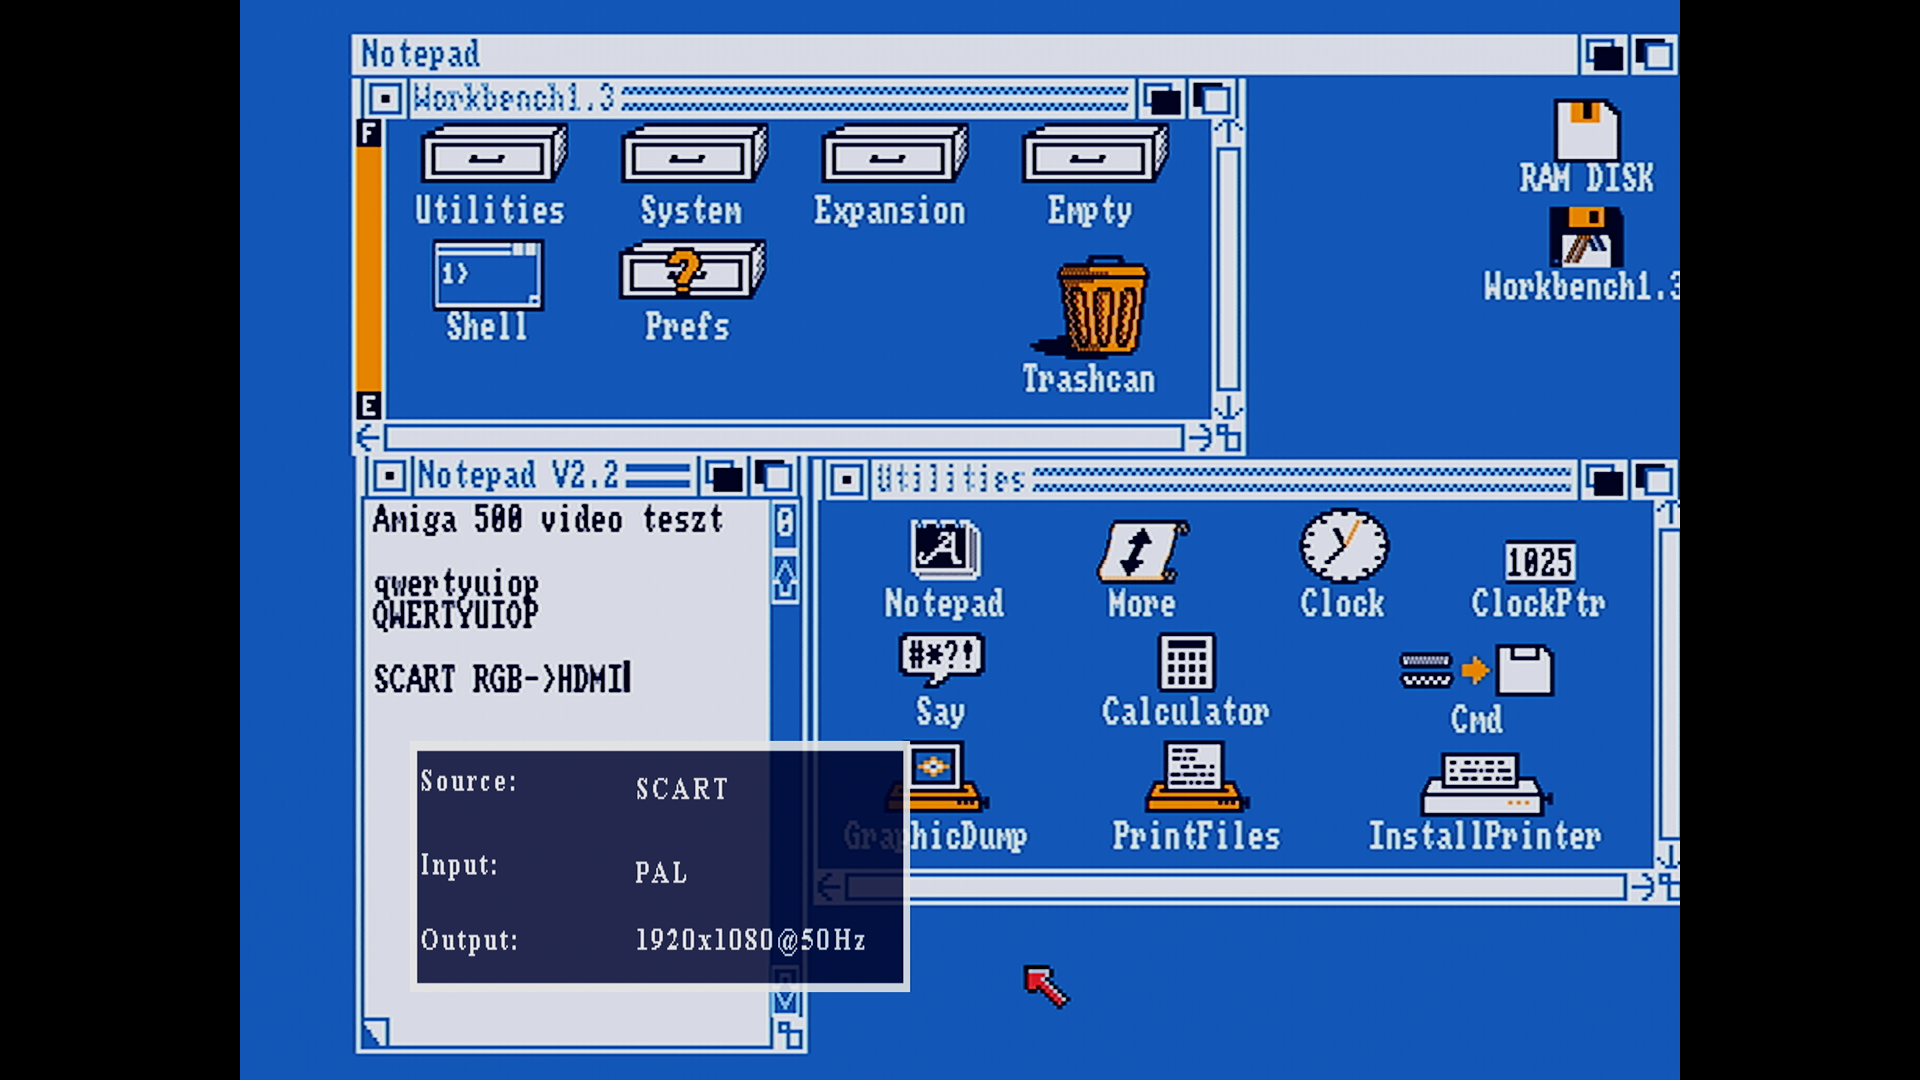Open the System drawer icon
The image size is (1920, 1080).
(693, 153)
